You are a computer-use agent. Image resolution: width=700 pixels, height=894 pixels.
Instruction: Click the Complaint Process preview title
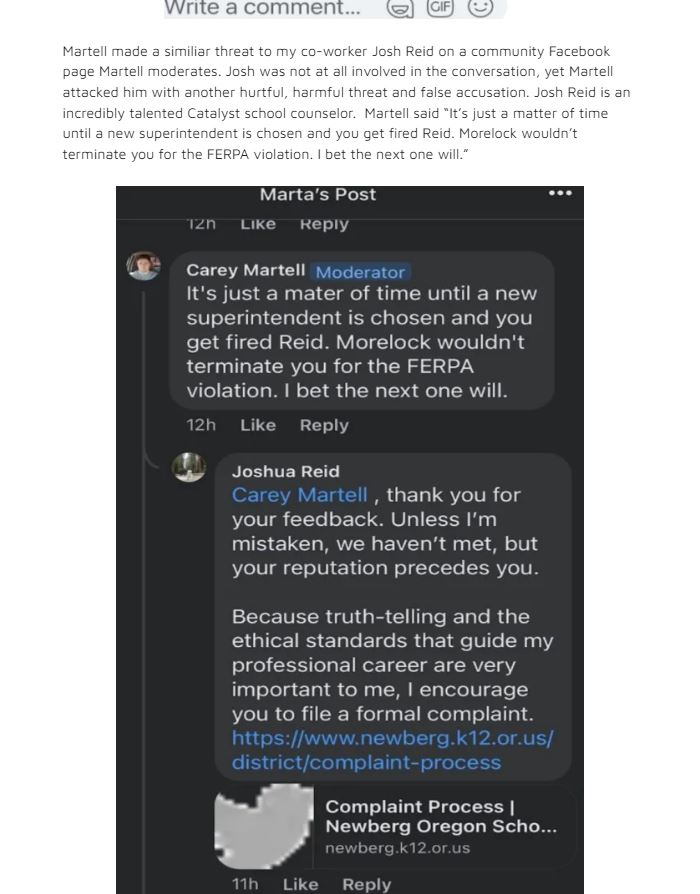(441, 816)
